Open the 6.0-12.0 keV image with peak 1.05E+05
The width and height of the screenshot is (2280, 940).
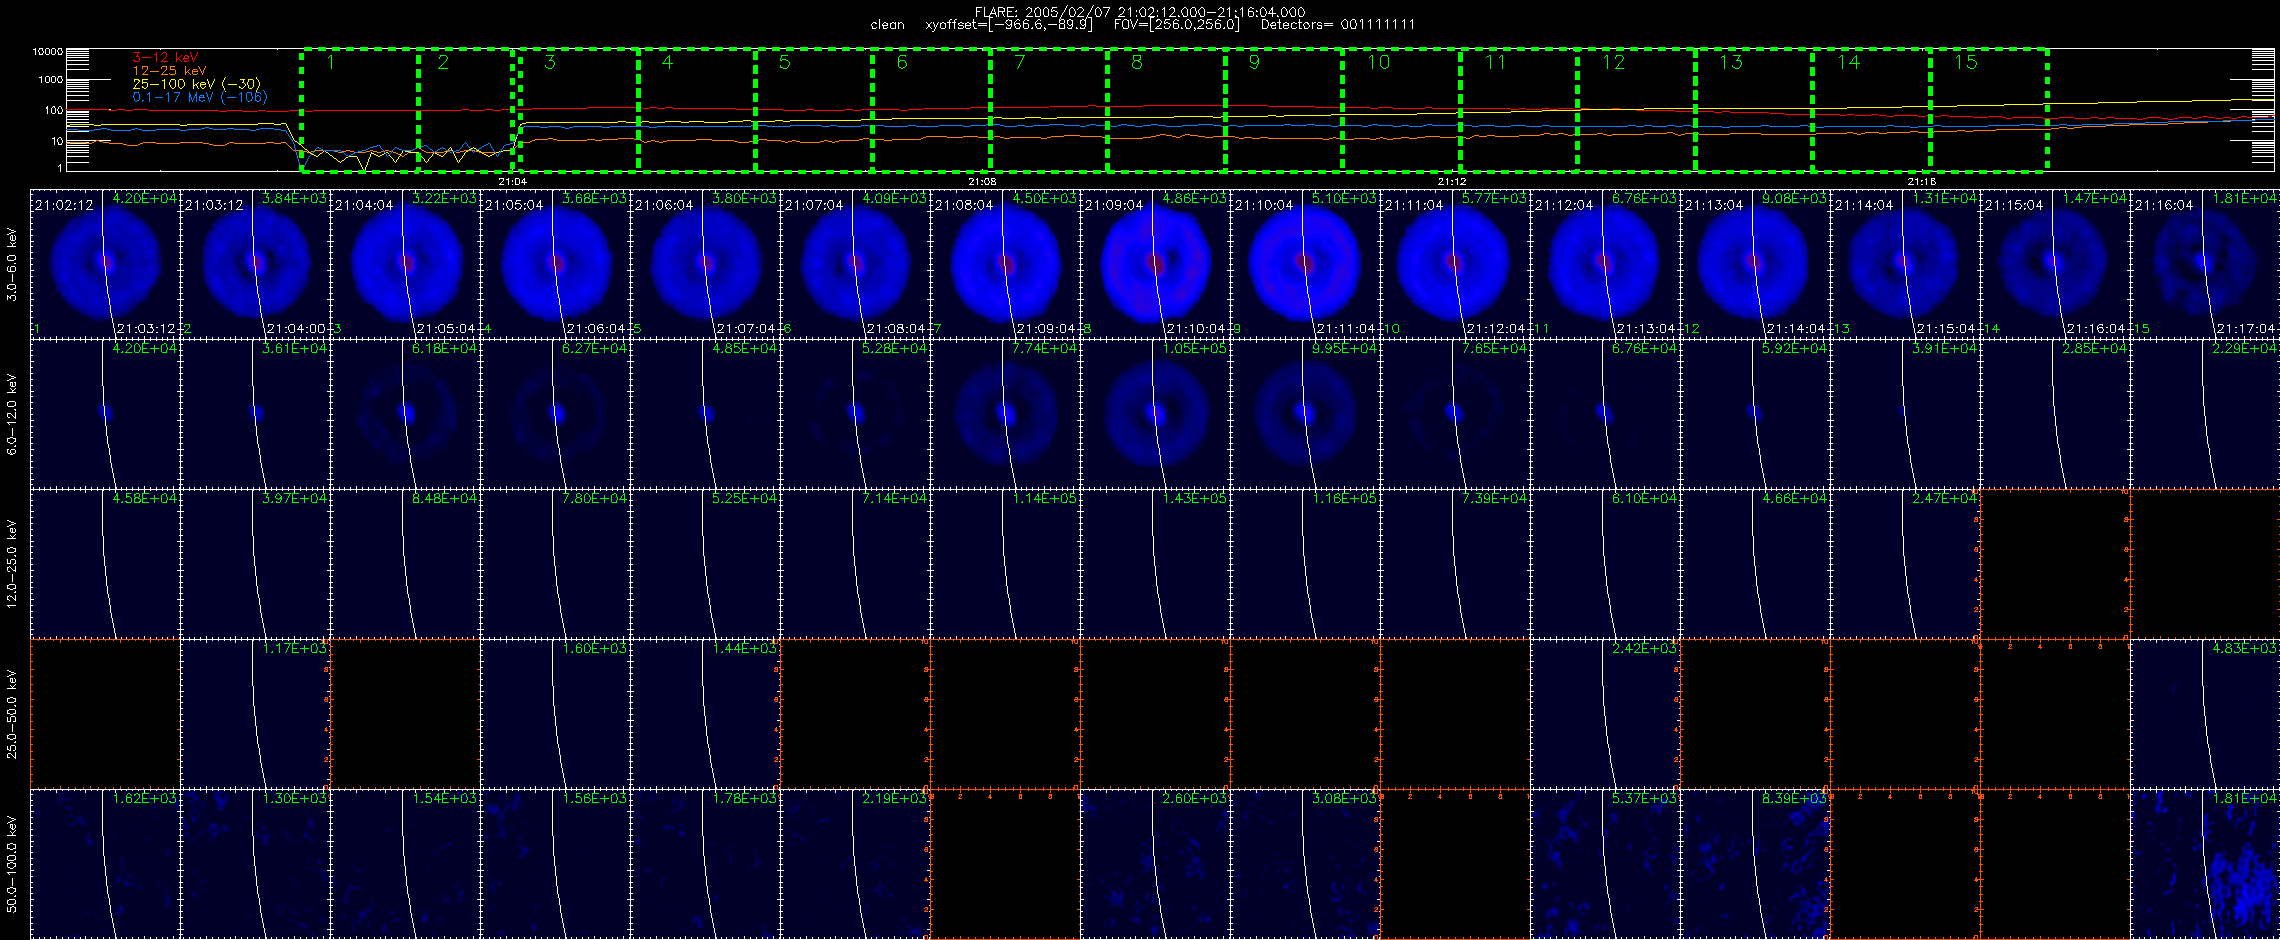pos(1155,414)
